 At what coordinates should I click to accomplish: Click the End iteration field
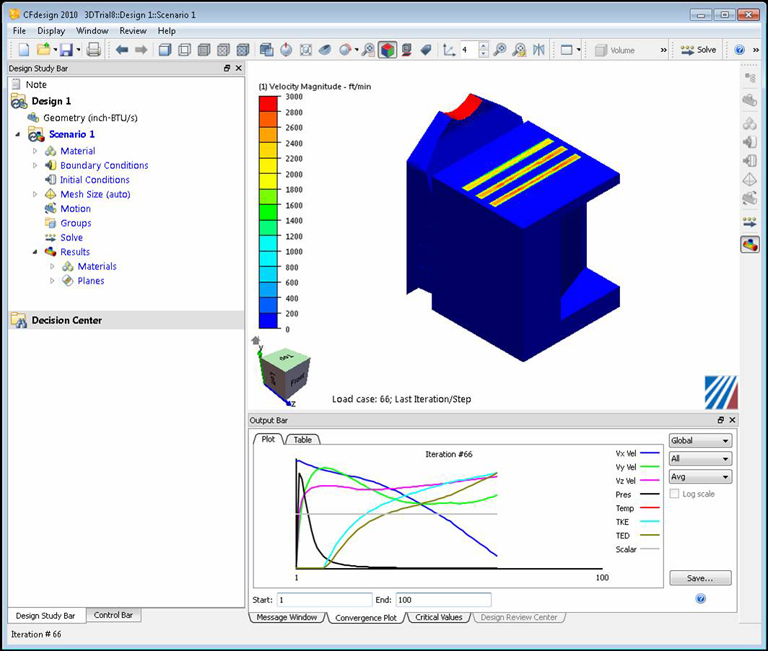tap(443, 600)
